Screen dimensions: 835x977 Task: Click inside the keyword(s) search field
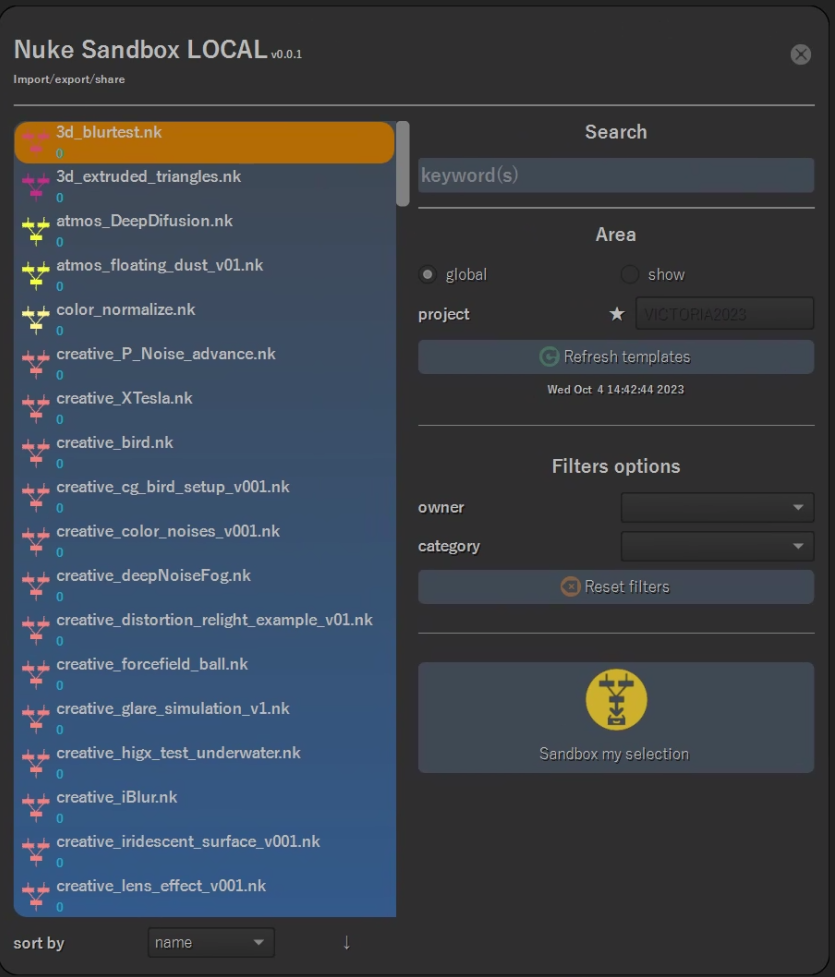click(x=615, y=175)
